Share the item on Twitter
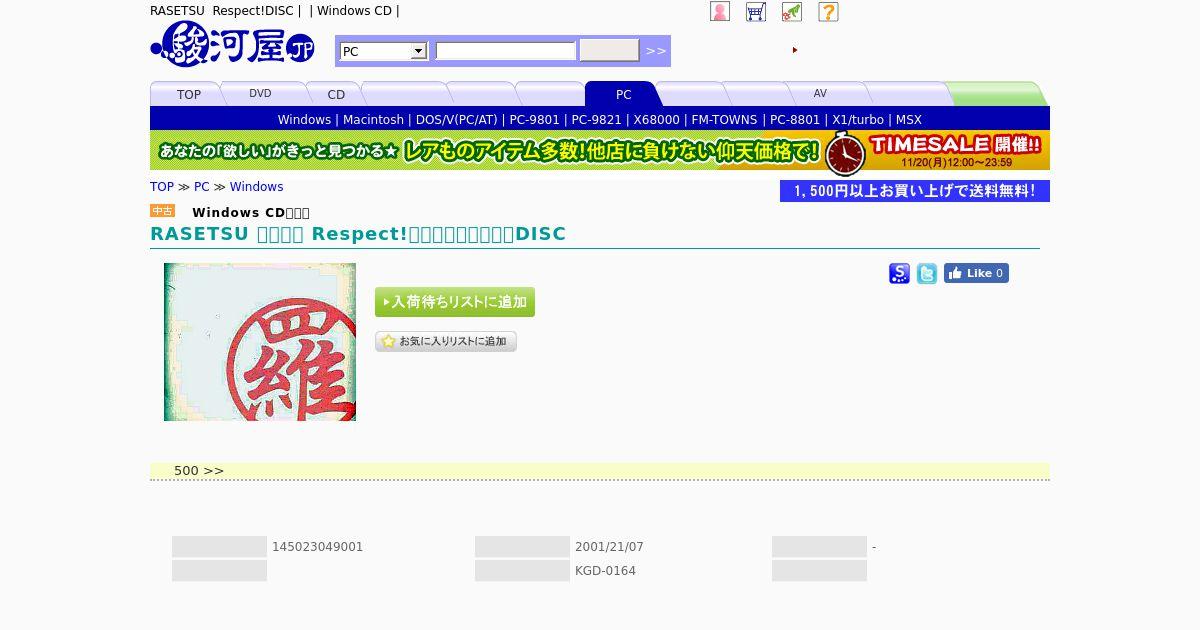 point(927,273)
